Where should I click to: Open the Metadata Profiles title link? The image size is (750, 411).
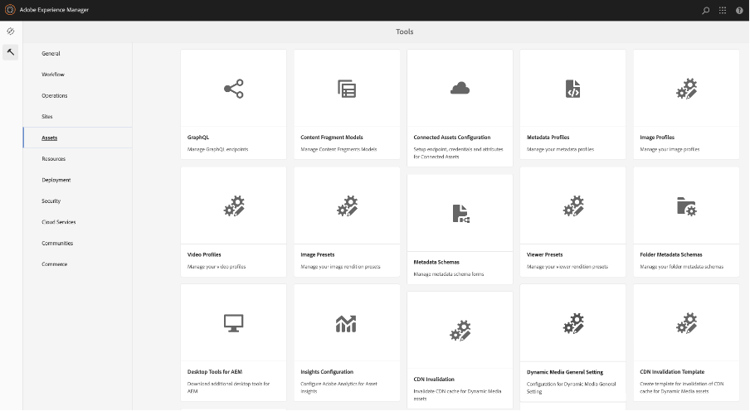[x=548, y=137]
